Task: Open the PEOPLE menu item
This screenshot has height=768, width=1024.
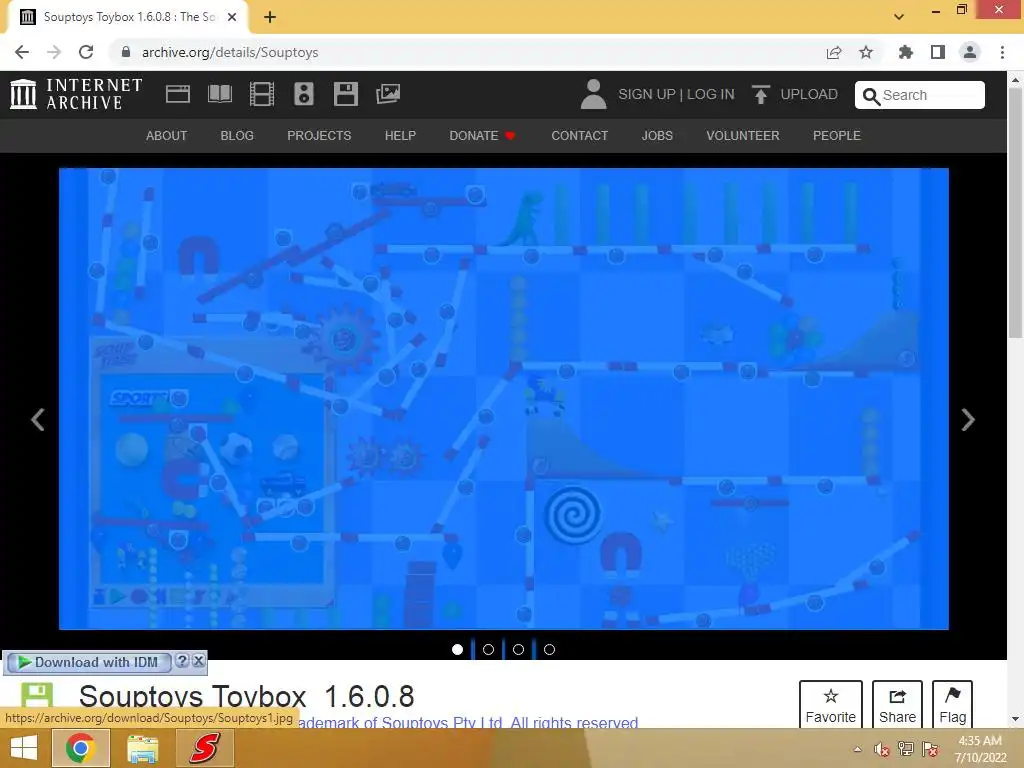Action: (x=837, y=136)
